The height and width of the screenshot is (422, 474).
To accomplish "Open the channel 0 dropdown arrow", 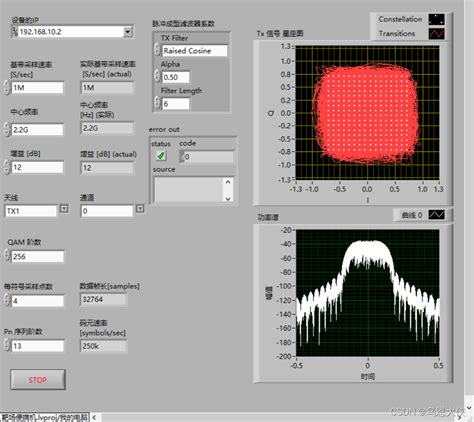I will (140, 209).
